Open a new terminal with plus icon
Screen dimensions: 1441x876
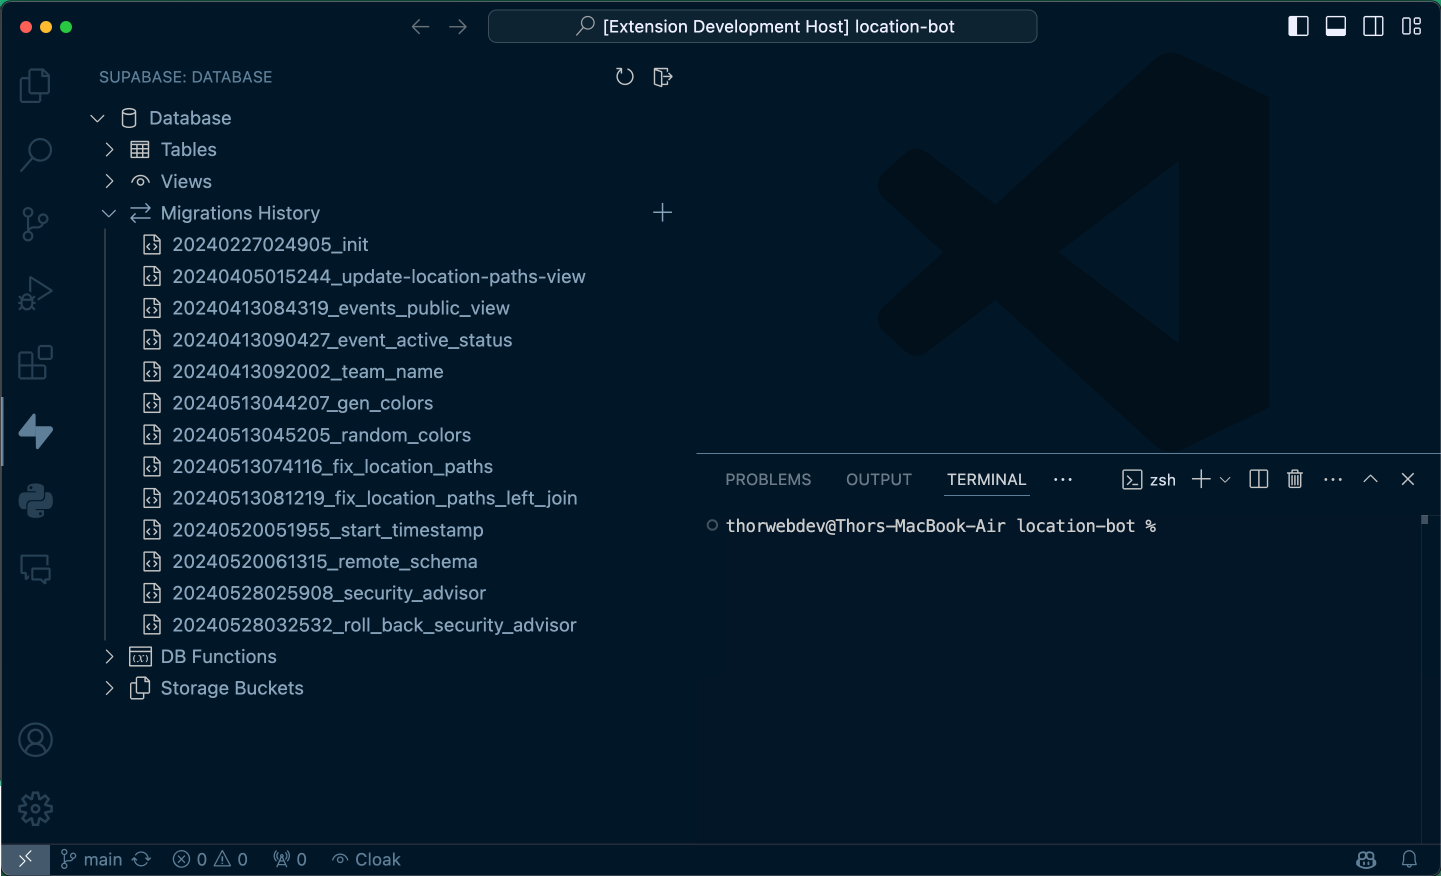click(x=1201, y=479)
